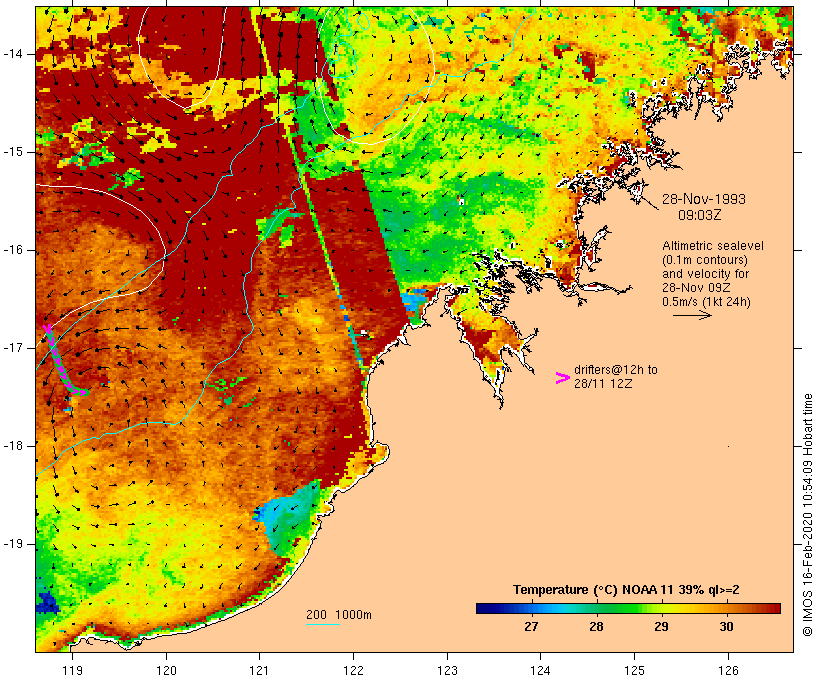Click the longitude axis label "126"

click(x=728, y=670)
